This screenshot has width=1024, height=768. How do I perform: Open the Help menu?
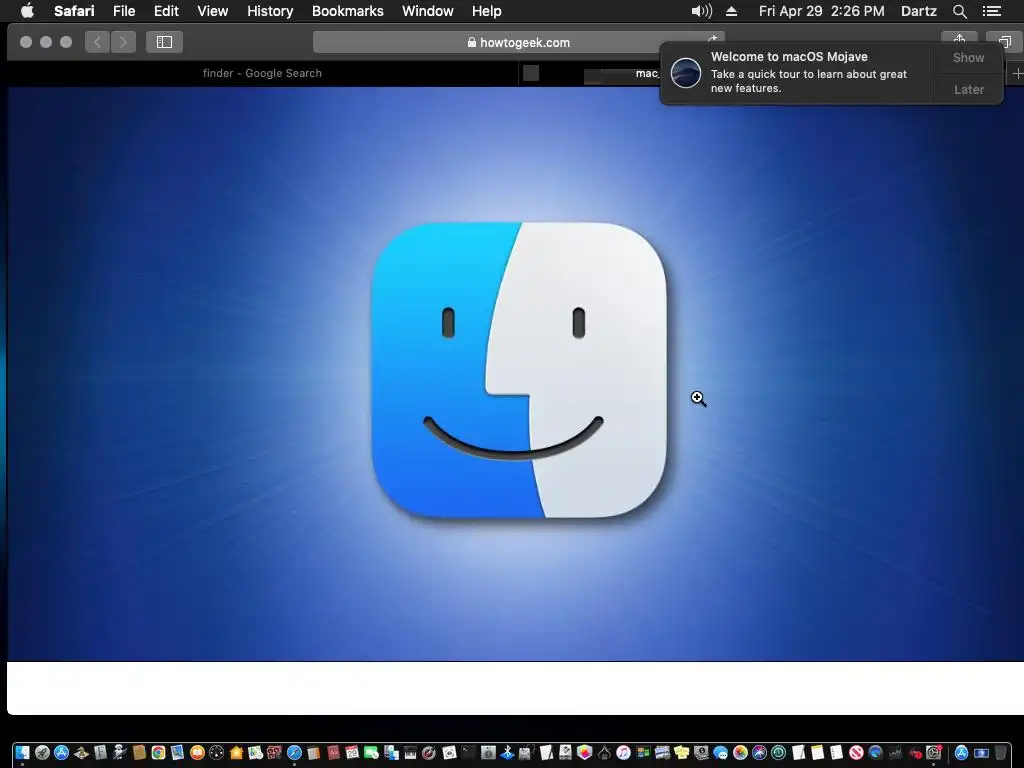coord(487,11)
